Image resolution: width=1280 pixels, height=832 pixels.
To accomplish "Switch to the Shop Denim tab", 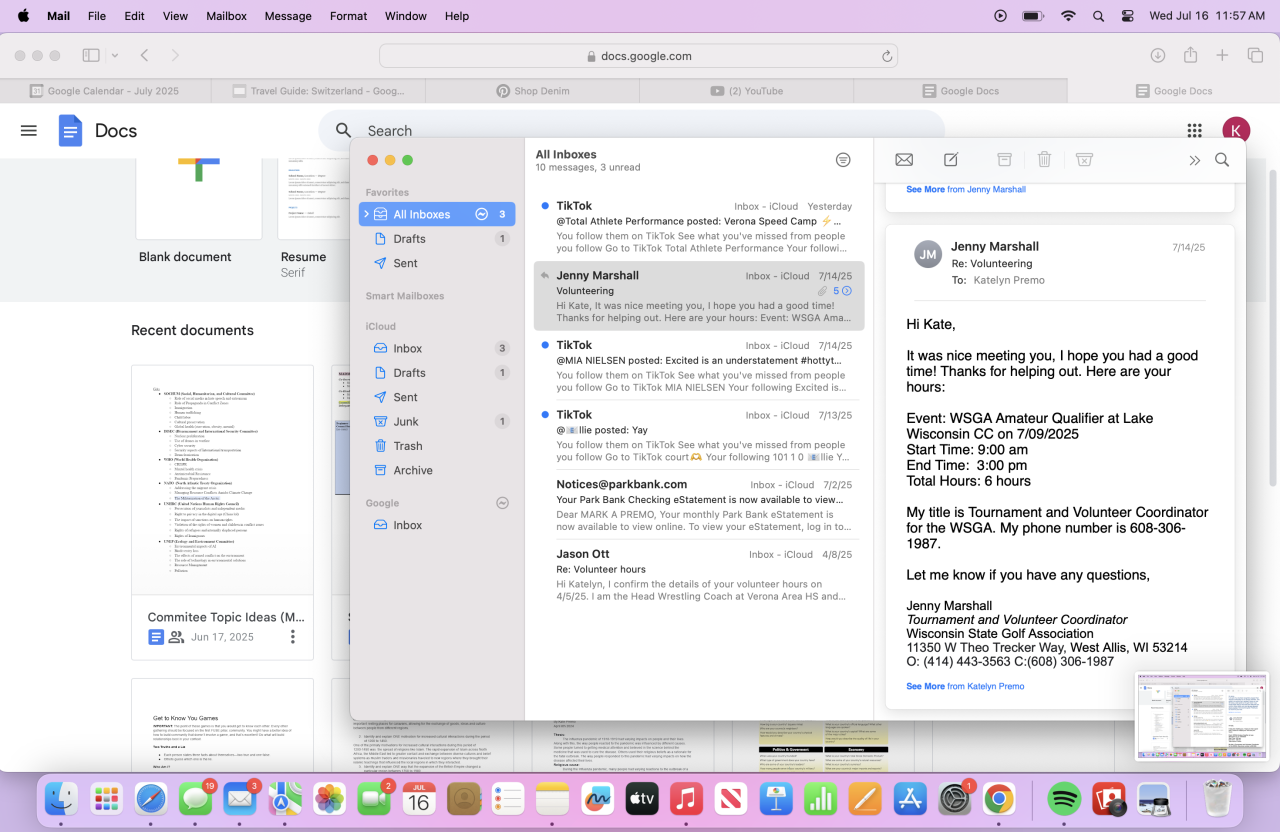I will pos(533,91).
